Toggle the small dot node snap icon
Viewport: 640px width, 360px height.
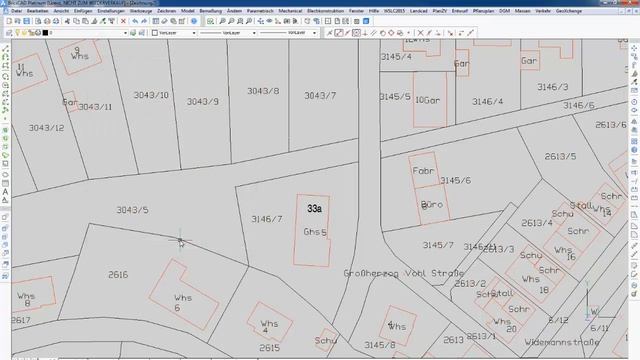point(409,33)
